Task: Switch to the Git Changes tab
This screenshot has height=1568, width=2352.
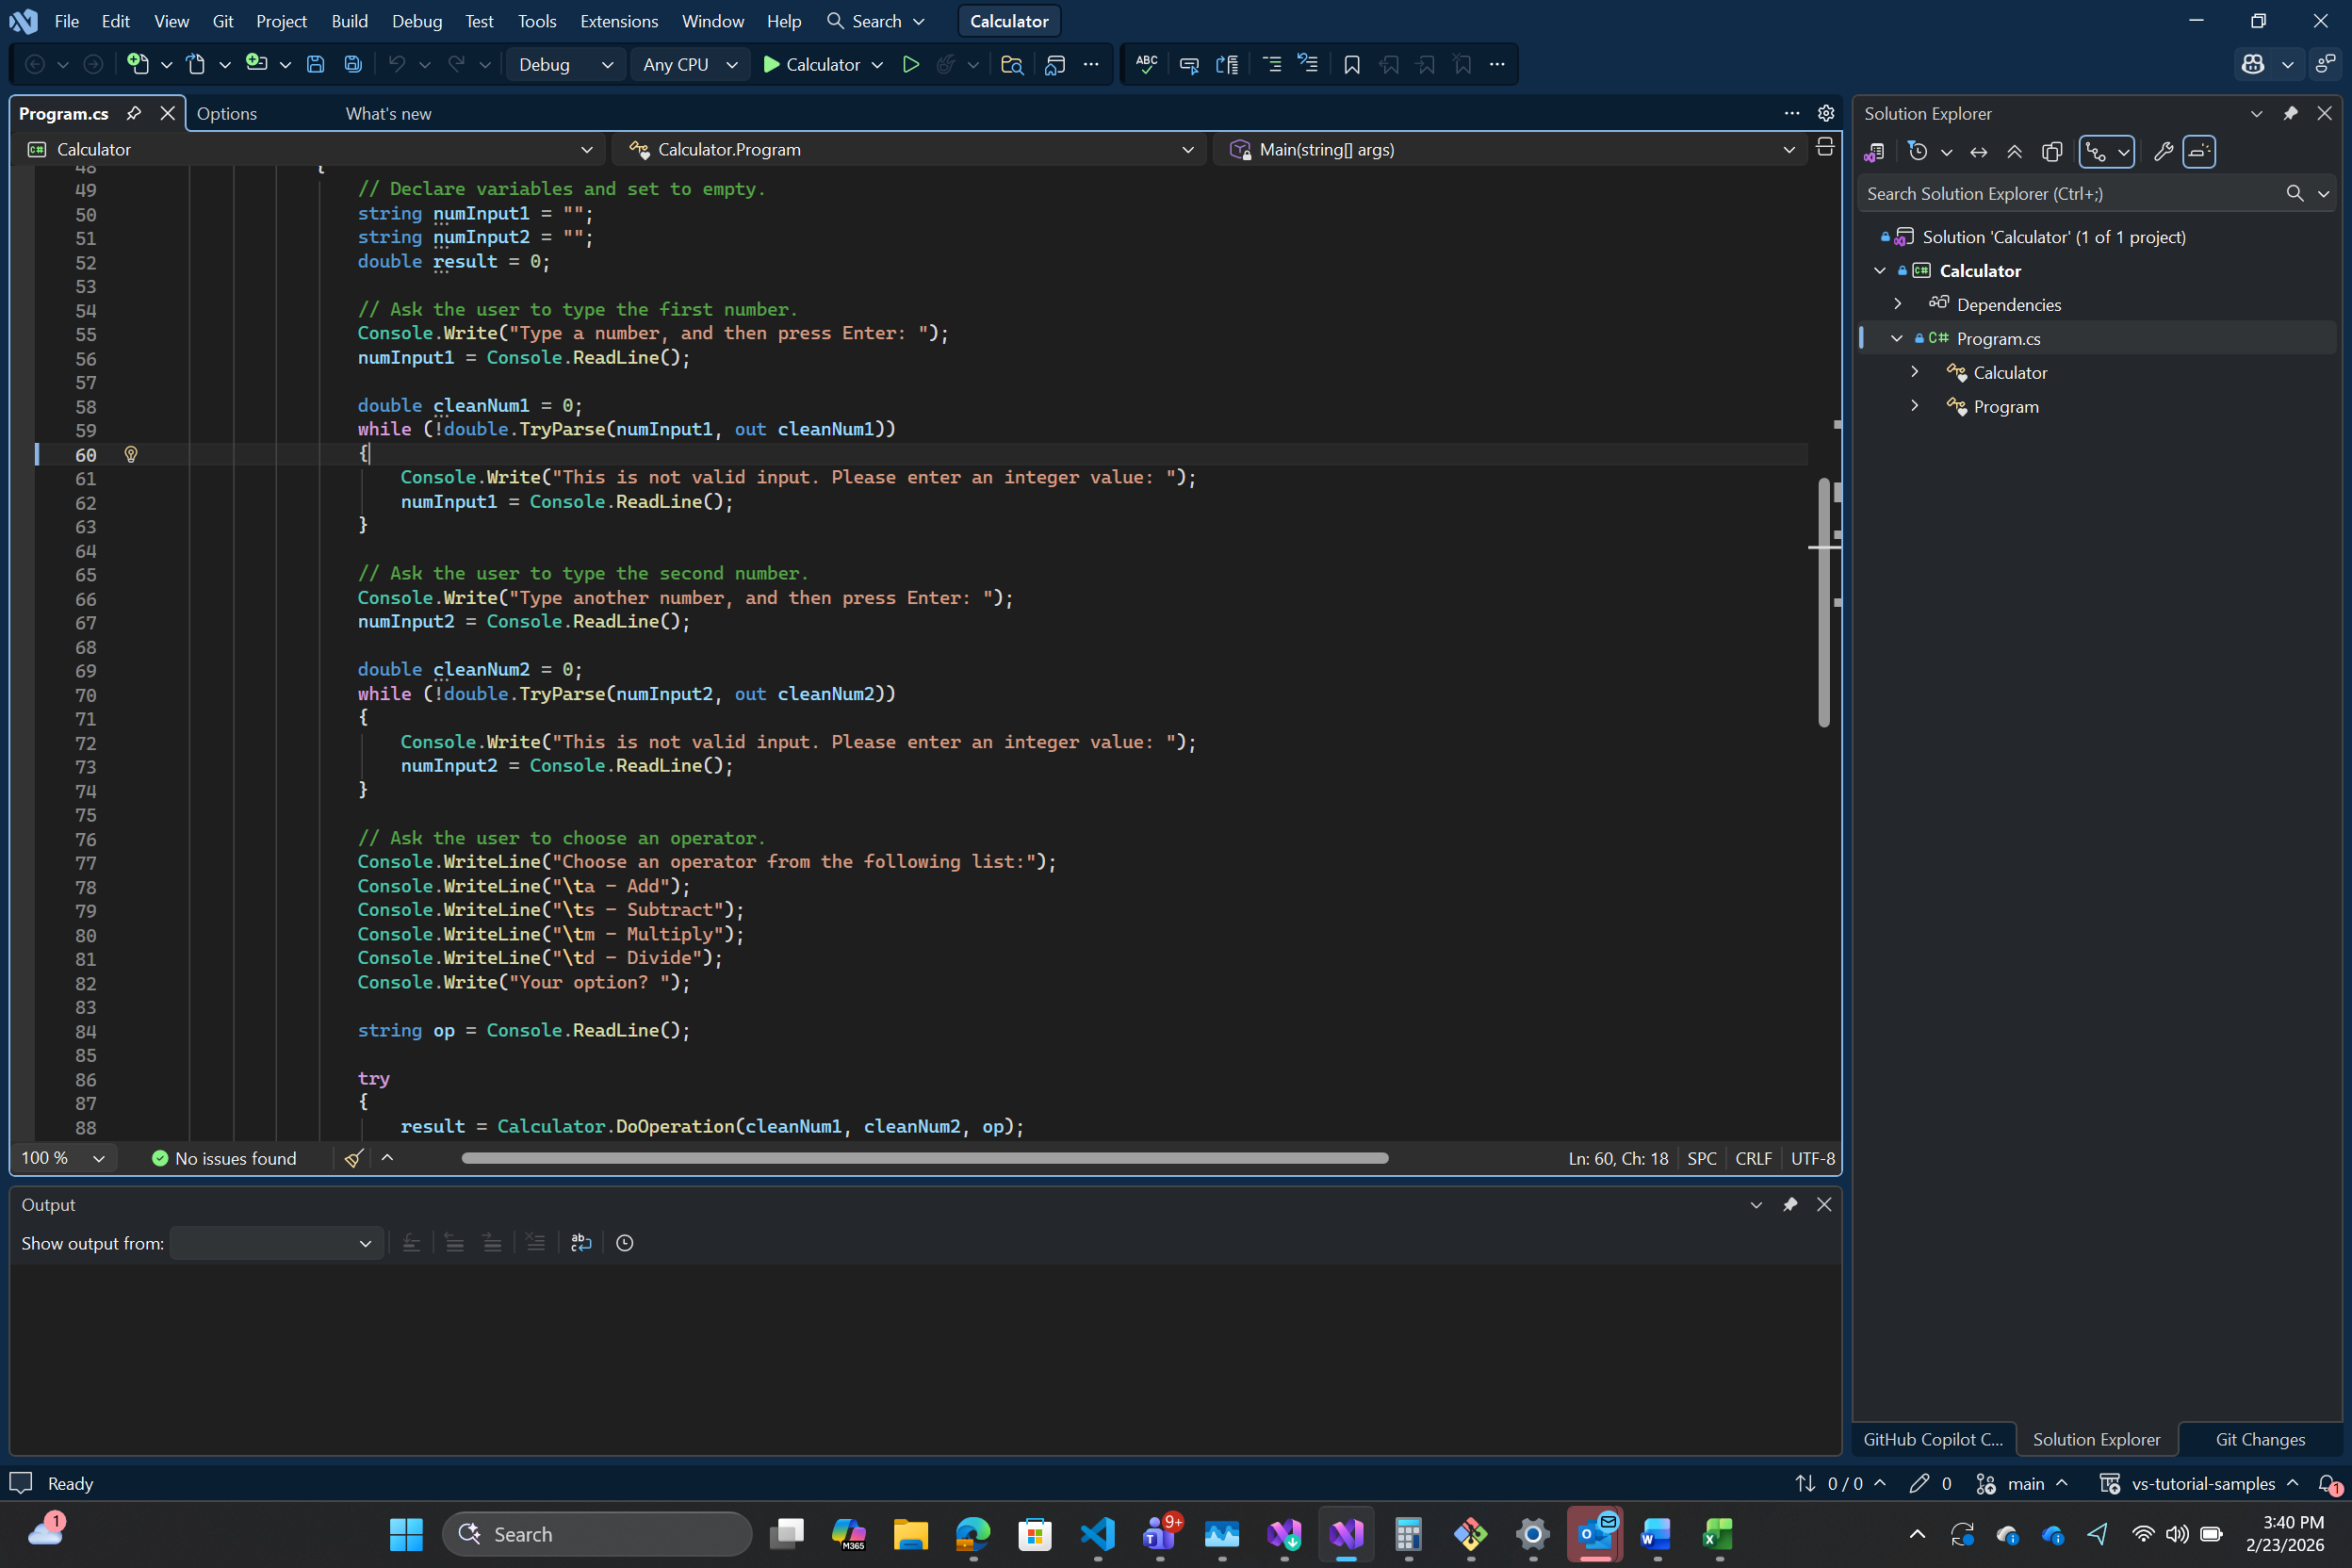Action: point(2258,1439)
